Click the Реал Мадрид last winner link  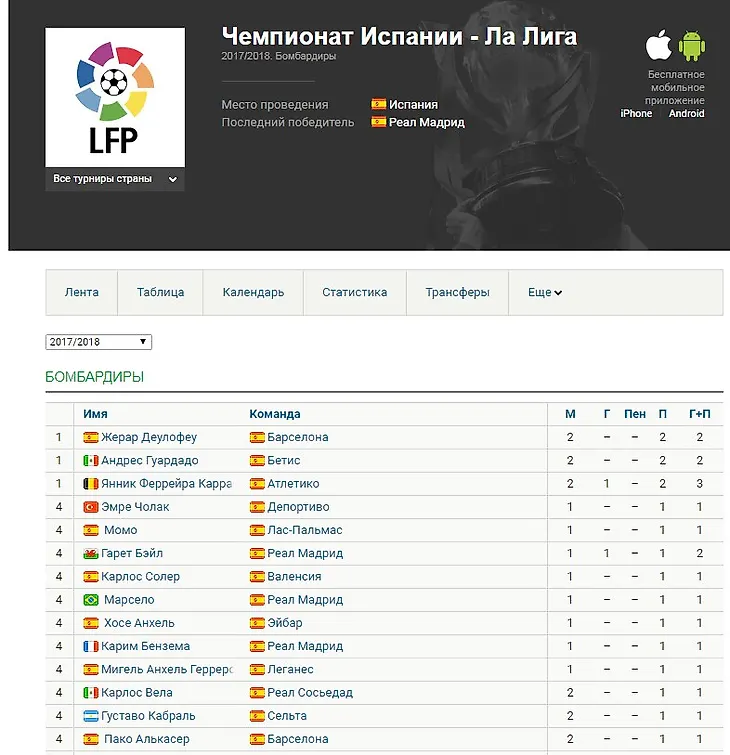tap(427, 122)
